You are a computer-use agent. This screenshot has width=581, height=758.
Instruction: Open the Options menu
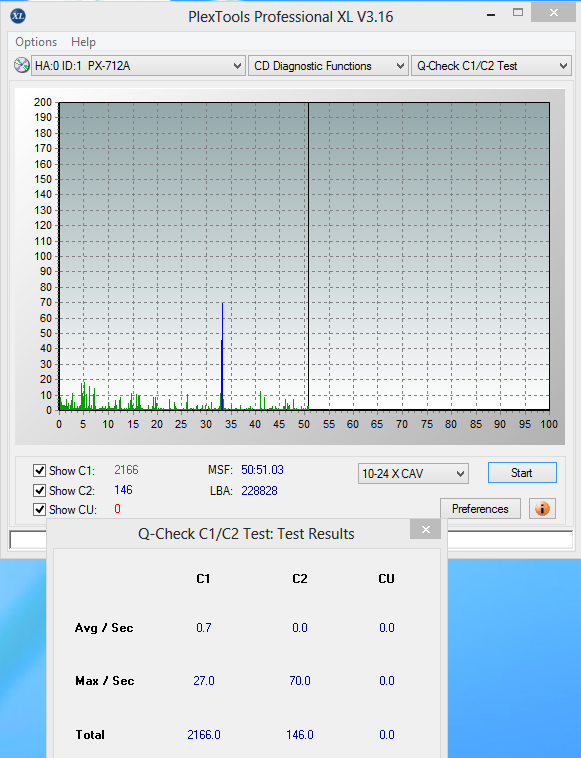pos(36,42)
